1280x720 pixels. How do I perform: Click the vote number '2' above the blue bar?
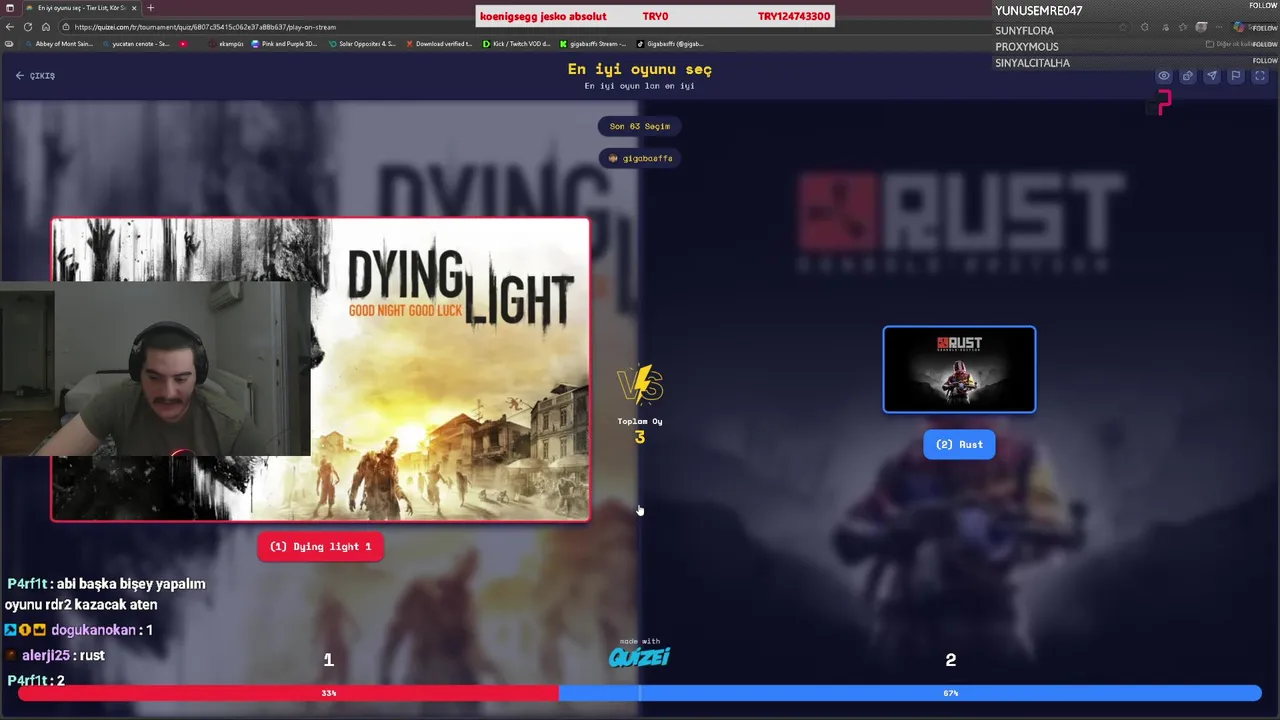[951, 660]
